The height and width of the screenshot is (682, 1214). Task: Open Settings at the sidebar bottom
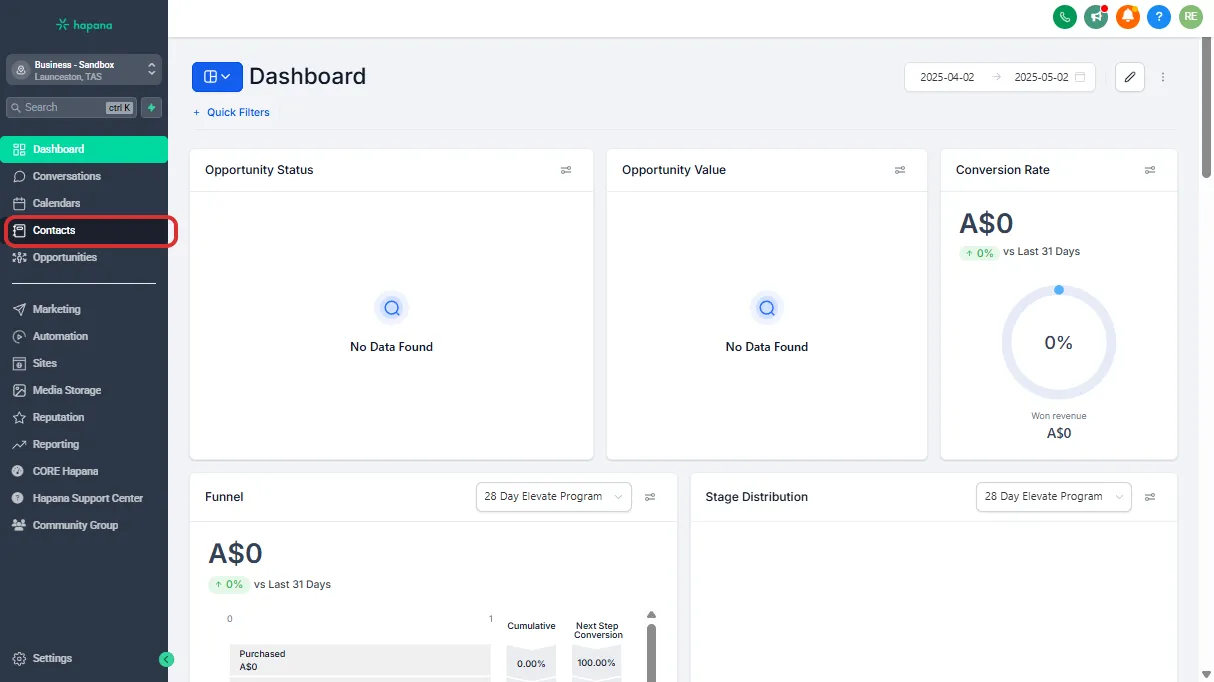[52, 659]
